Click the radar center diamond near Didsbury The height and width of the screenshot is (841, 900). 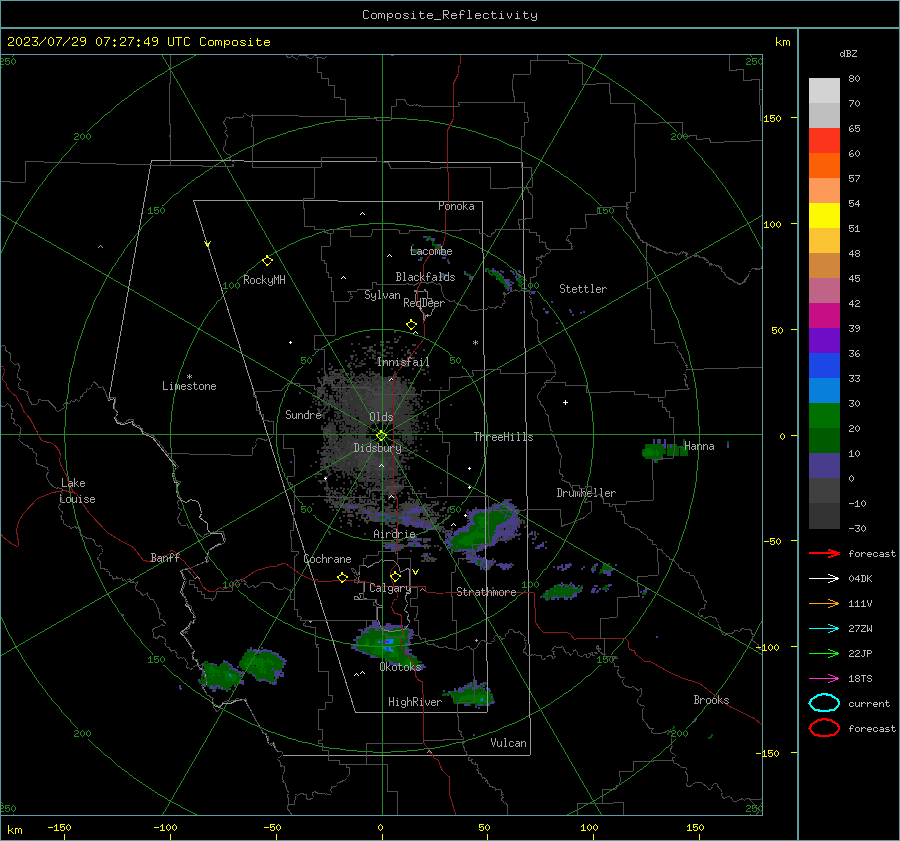[x=381, y=436]
